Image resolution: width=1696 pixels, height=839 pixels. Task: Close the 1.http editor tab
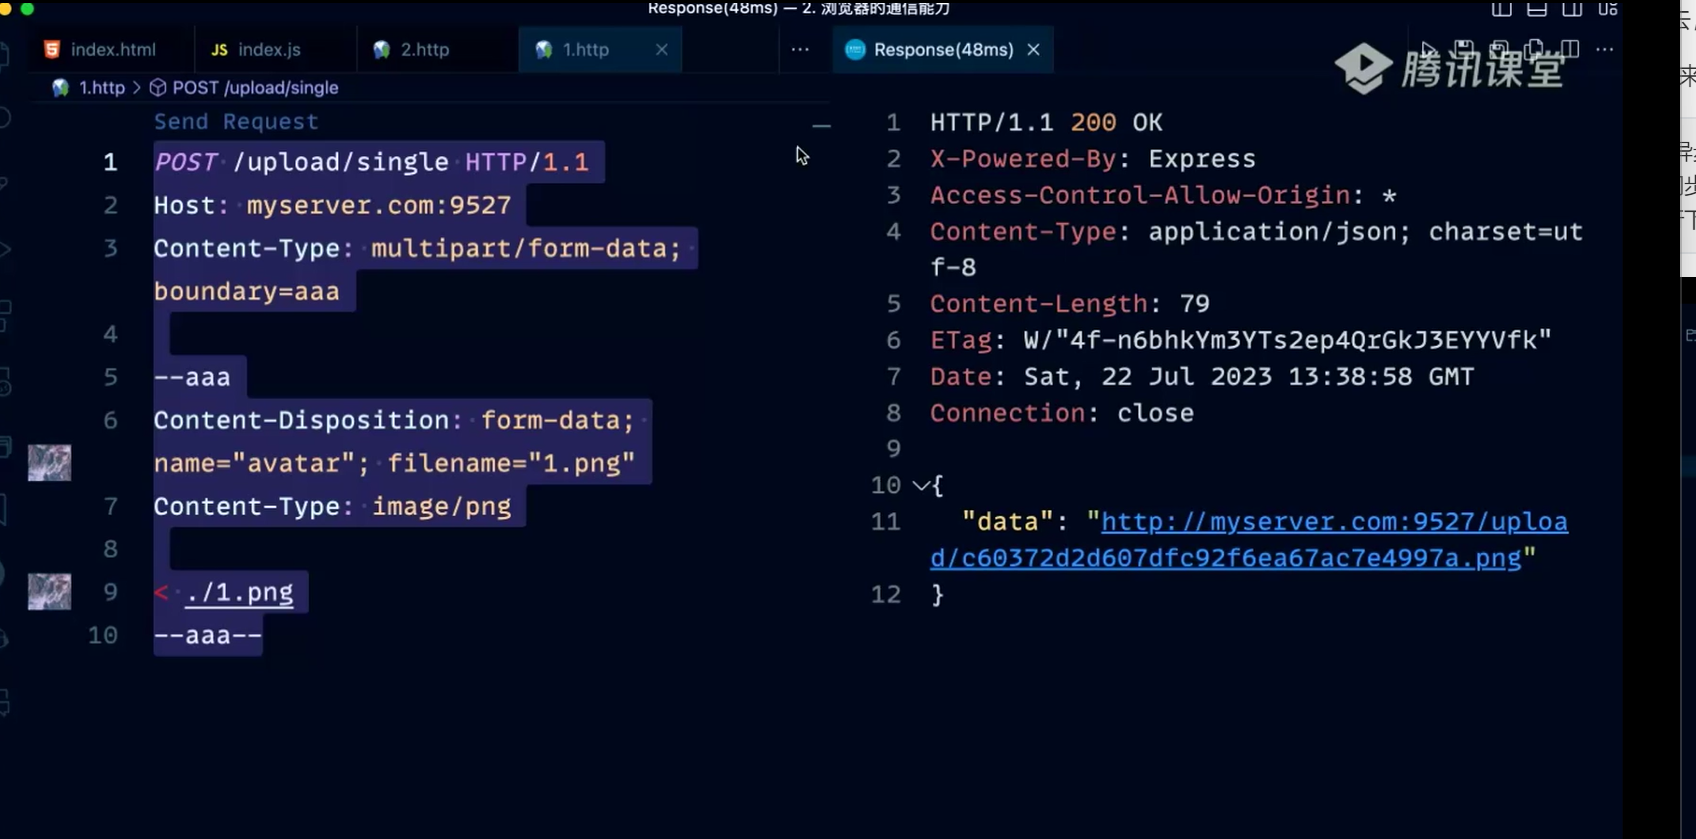pos(662,49)
